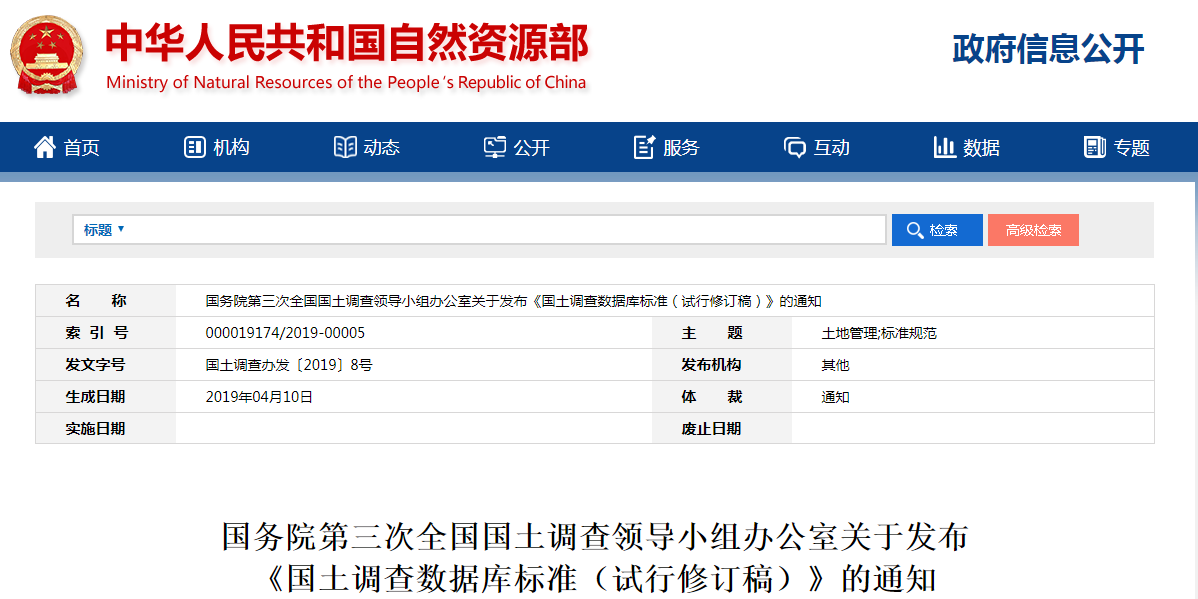This screenshot has height=599, width=1198.
Task: Click the 实施日期 row label
Action: tap(96, 429)
